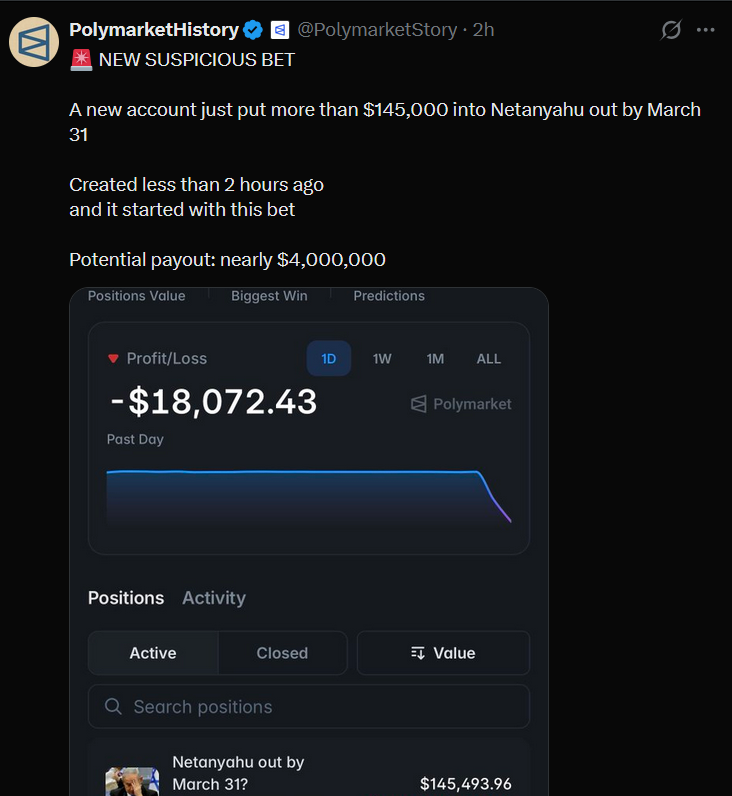732x796 pixels.
Task: Select the 1M time range
Action: coord(435,359)
